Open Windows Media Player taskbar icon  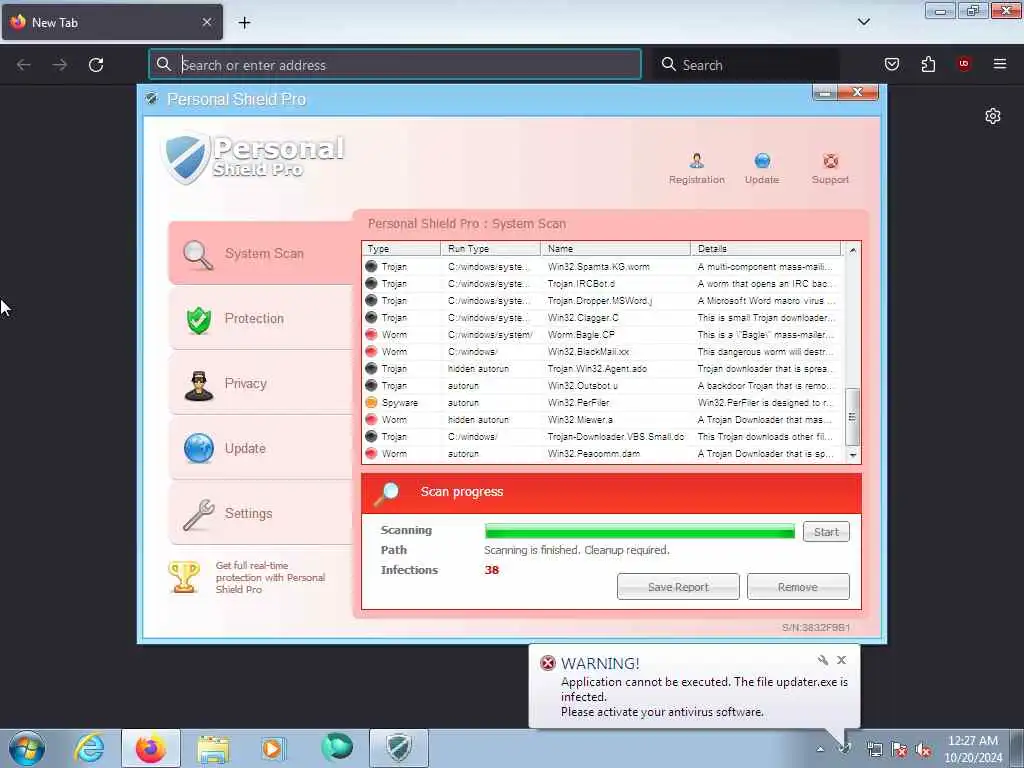273,748
